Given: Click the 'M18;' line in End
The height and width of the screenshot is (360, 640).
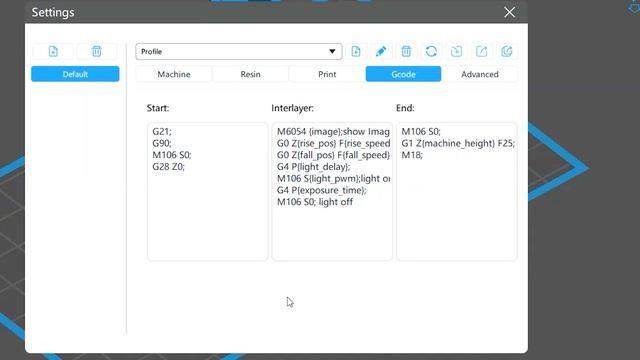Looking at the screenshot, I should [412, 155].
